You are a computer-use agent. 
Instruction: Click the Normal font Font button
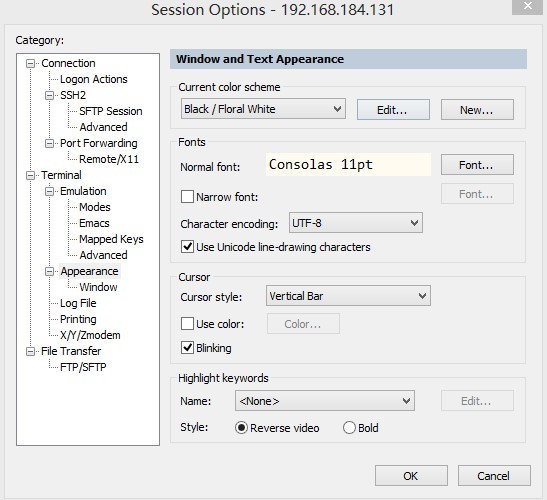(x=477, y=165)
